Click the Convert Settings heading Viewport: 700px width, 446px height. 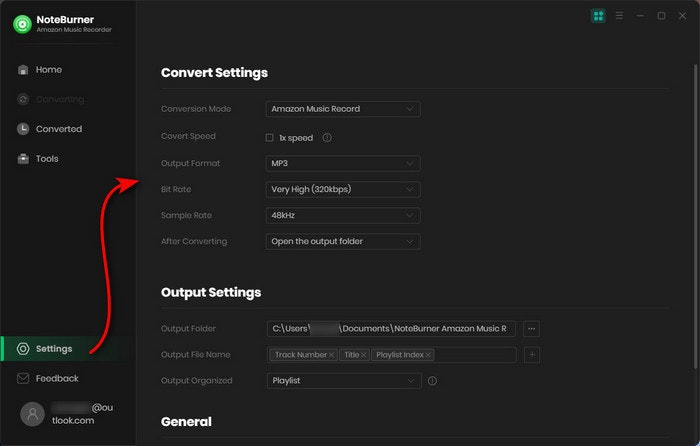click(x=214, y=73)
